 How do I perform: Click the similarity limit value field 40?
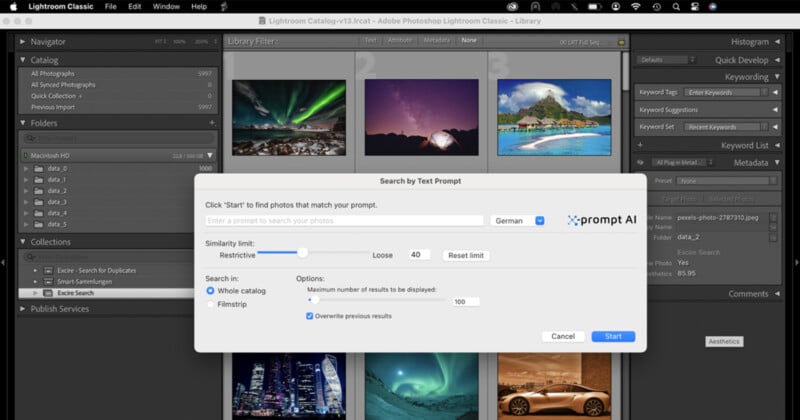click(x=419, y=255)
